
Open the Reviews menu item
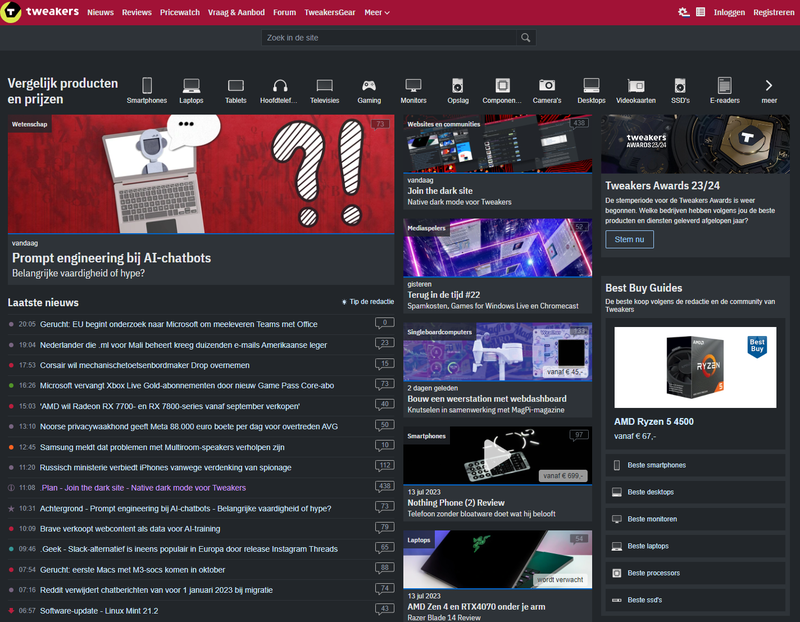click(x=137, y=12)
